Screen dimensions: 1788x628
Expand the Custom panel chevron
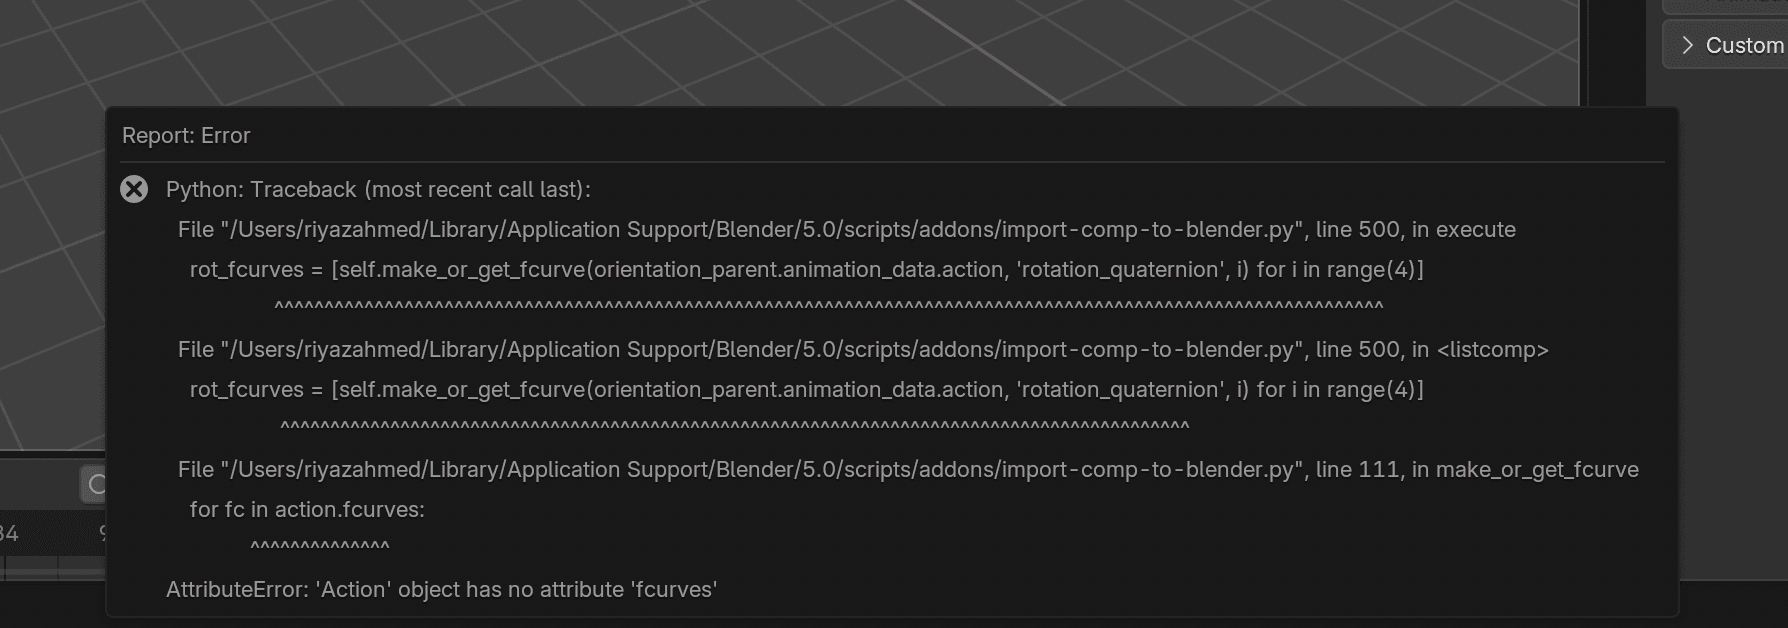[x=1687, y=45]
